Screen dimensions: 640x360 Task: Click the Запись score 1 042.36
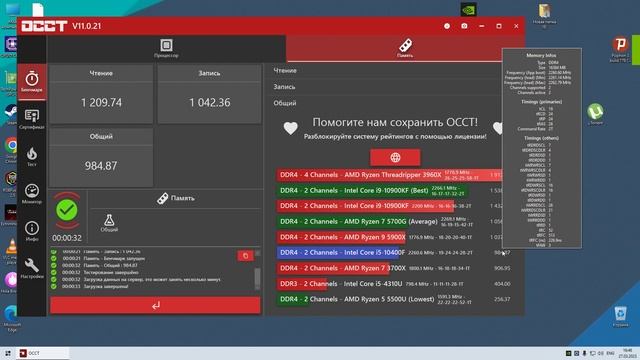click(209, 102)
